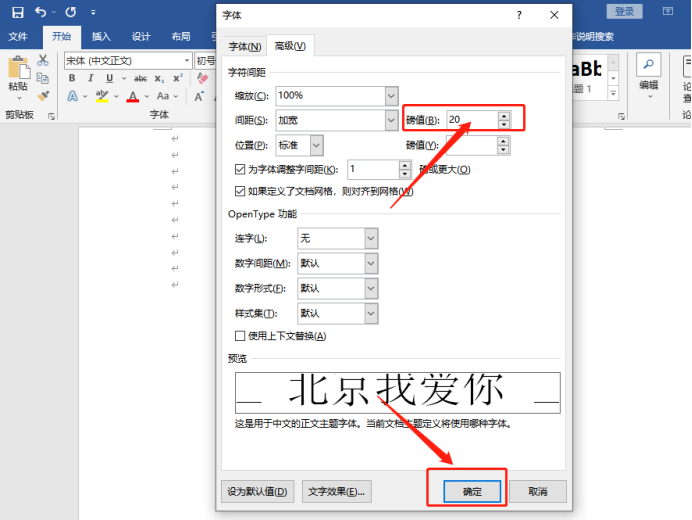
Task: Copy selection with the copy icon
Action: [x=43, y=78]
